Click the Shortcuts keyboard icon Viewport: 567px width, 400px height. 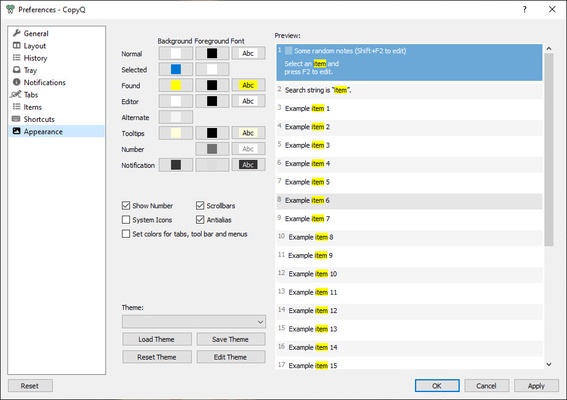[x=16, y=119]
